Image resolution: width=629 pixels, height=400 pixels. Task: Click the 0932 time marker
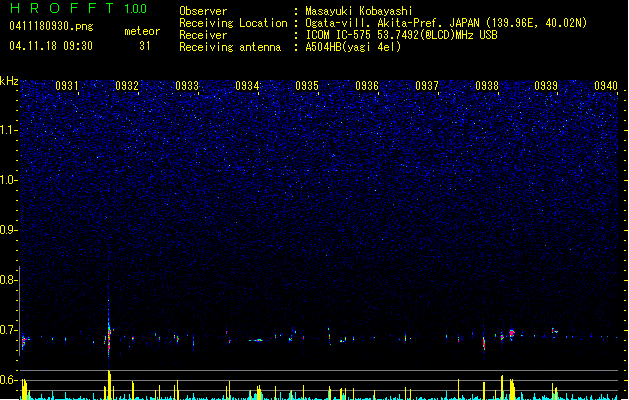[x=127, y=85]
